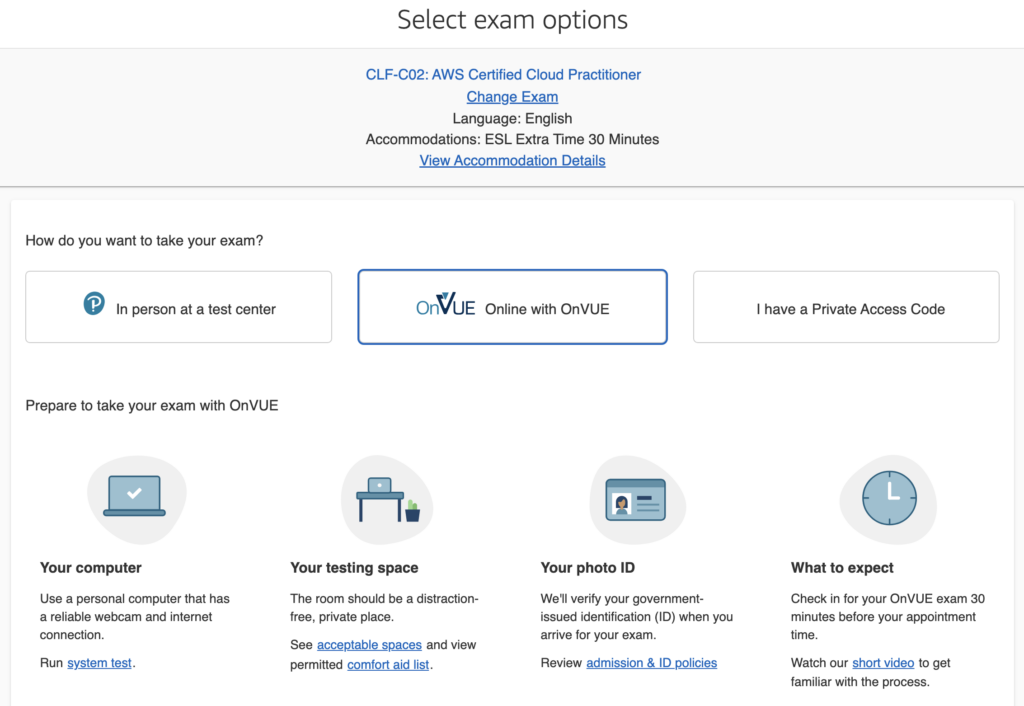Click the Pearson logo icon in test center option
The width and height of the screenshot is (1024, 706).
(x=94, y=304)
